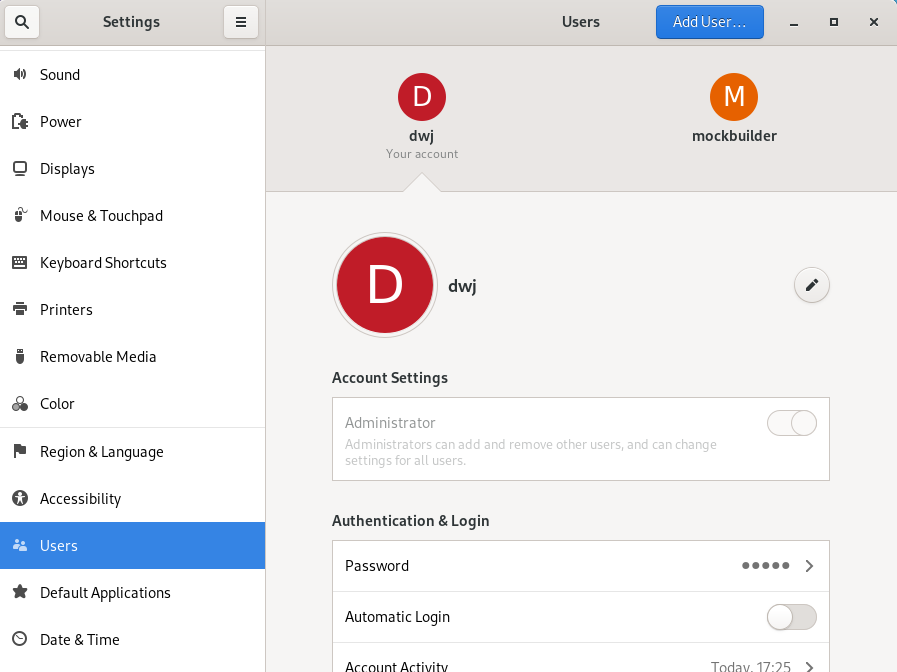Image resolution: width=897 pixels, height=672 pixels.
Task: Enable the Automatic Login switch
Action: coord(792,617)
